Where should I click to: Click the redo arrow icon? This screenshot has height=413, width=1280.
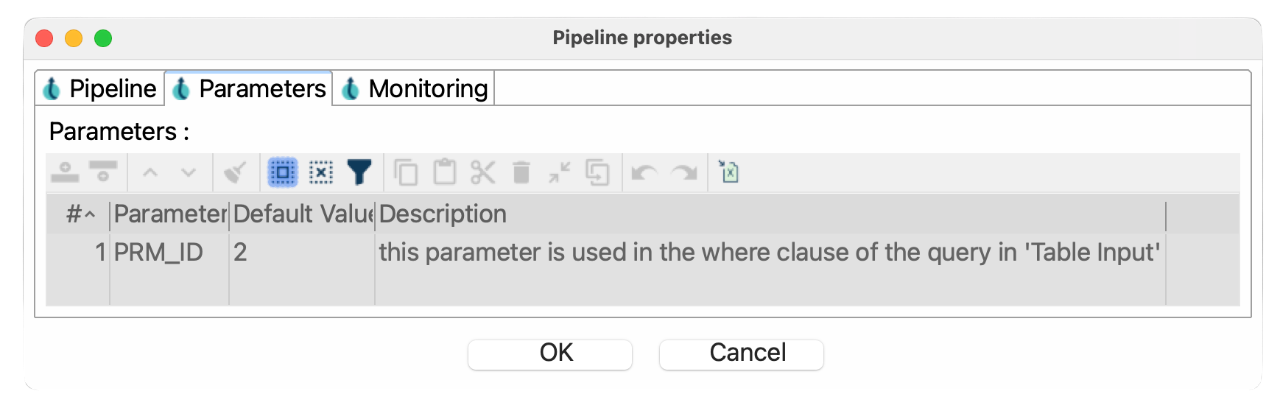click(684, 173)
